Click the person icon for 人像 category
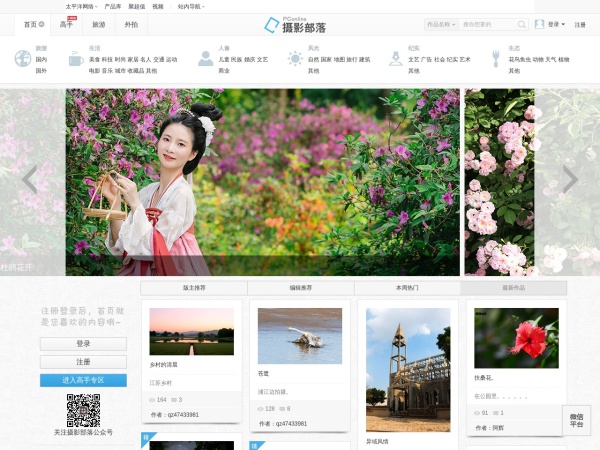The width and height of the screenshot is (600, 450). (205, 59)
